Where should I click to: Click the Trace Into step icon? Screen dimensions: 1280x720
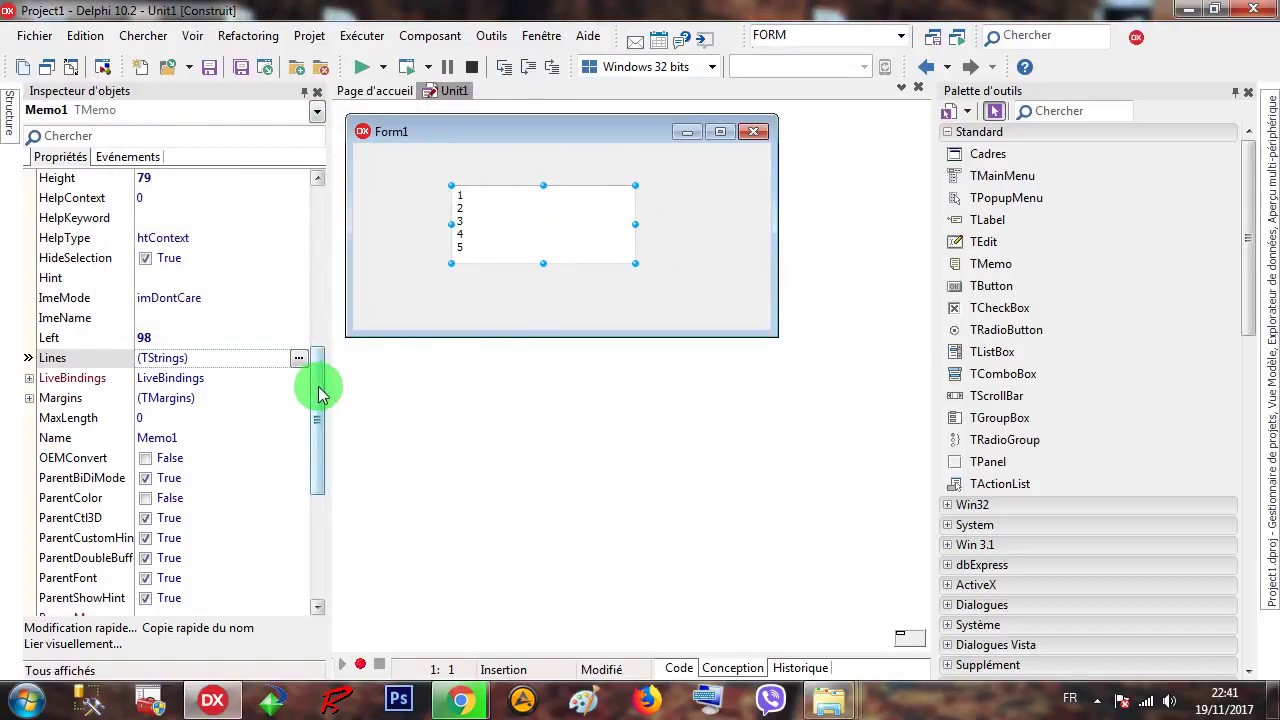click(504, 67)
